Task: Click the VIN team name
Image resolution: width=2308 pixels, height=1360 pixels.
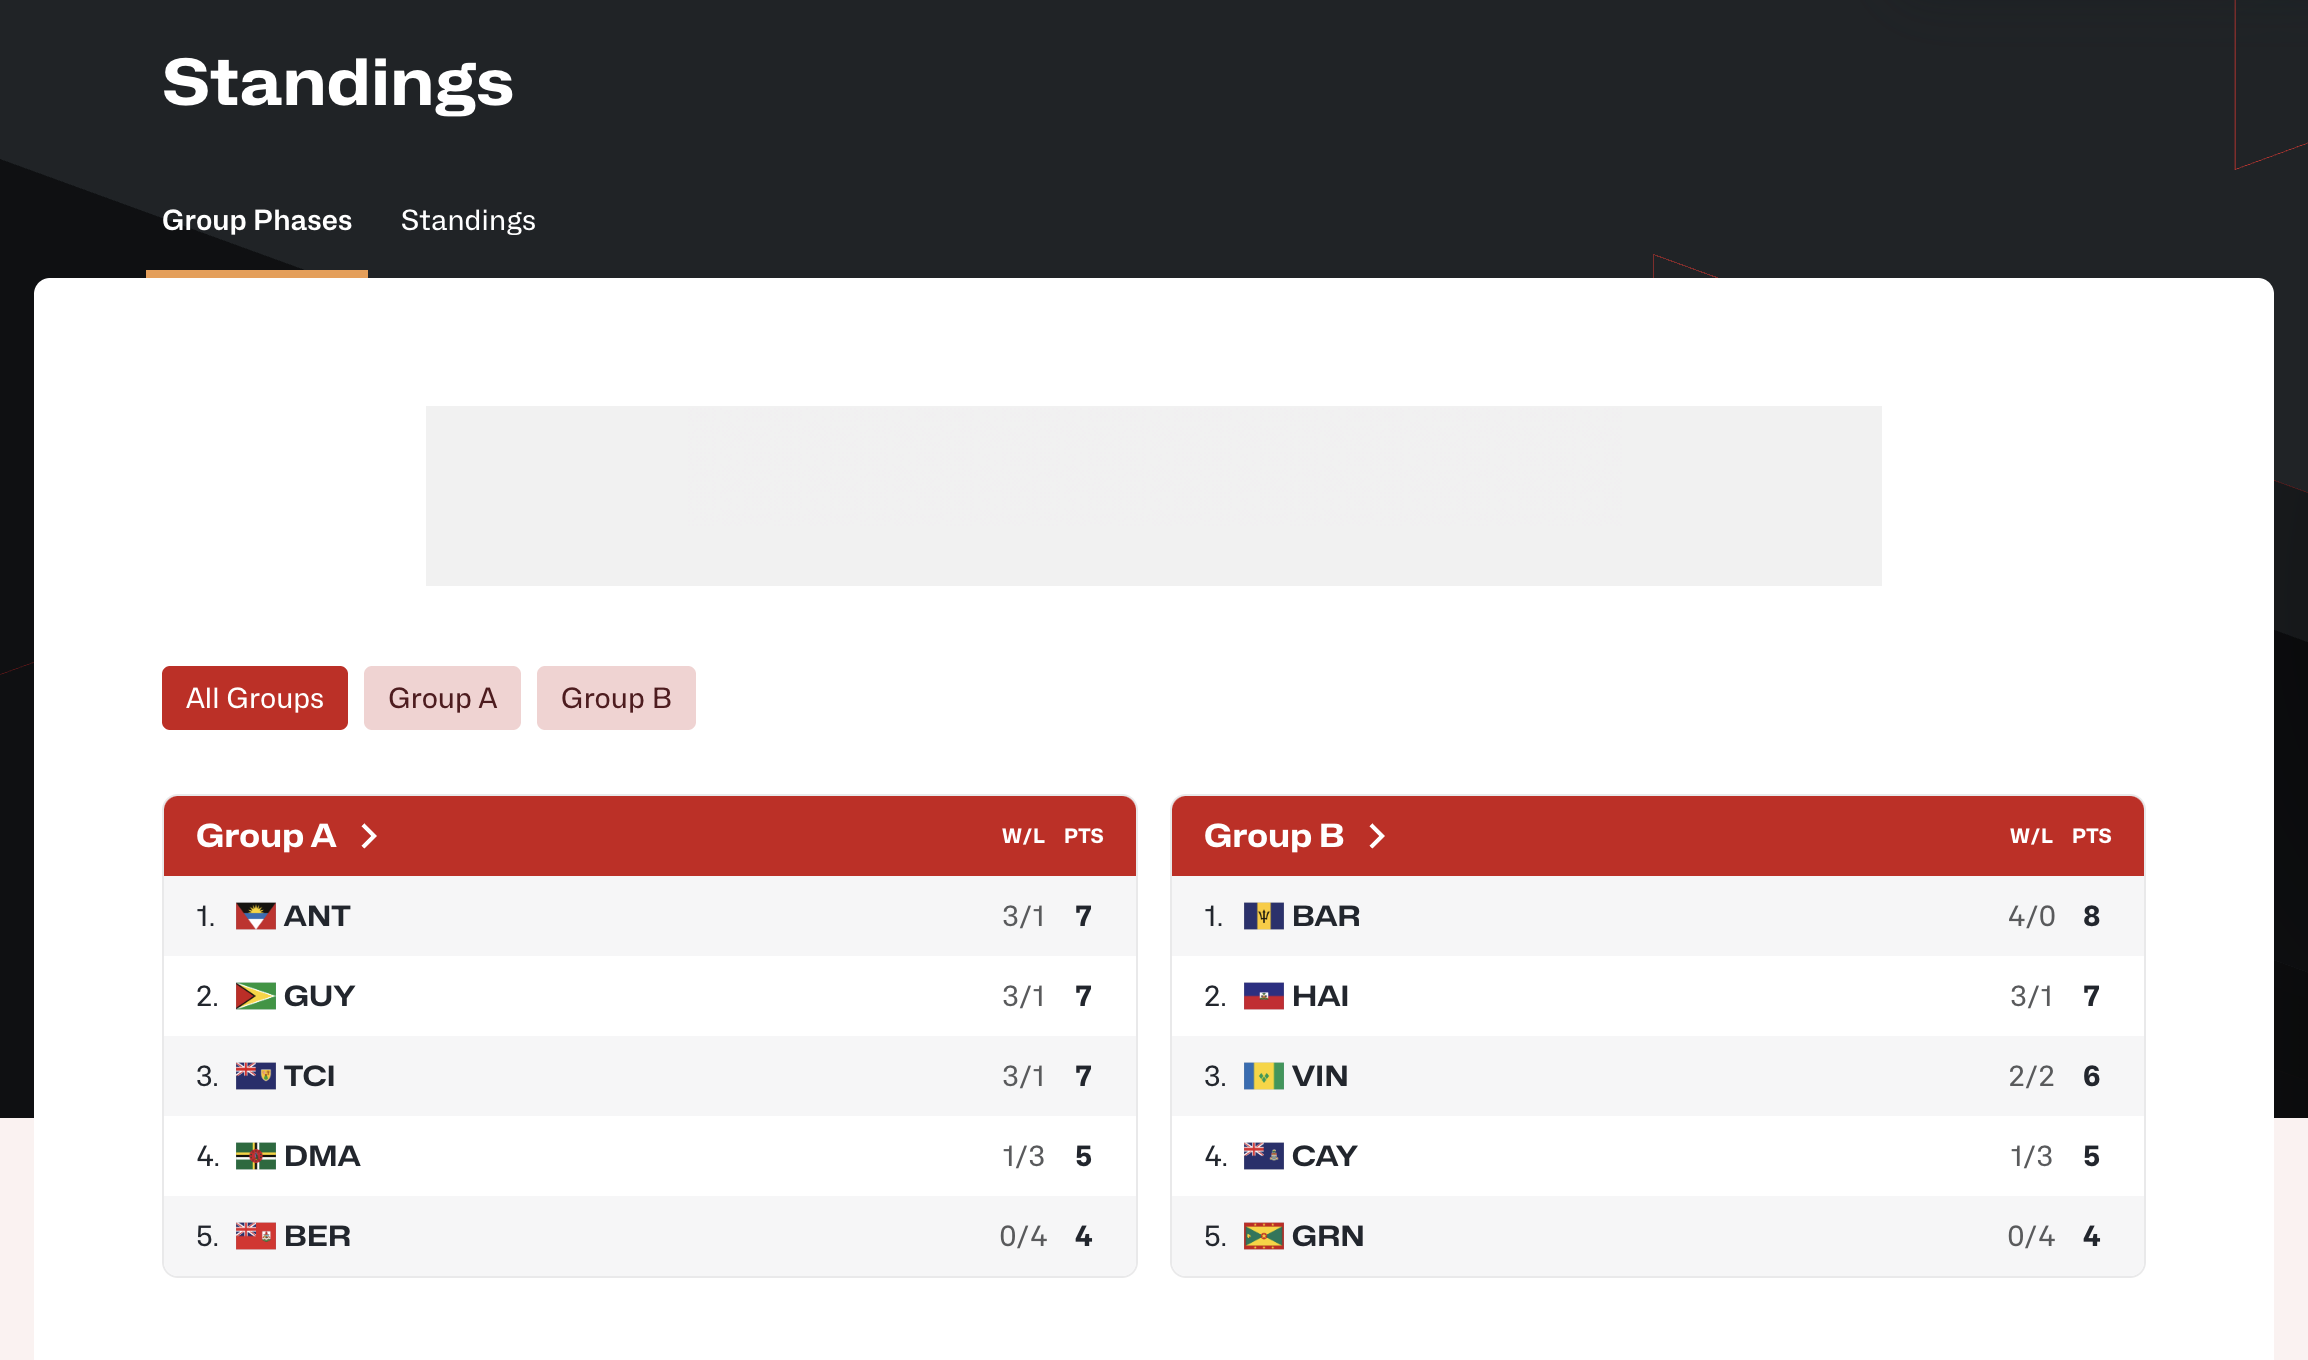Action: click(1320, 1076)
